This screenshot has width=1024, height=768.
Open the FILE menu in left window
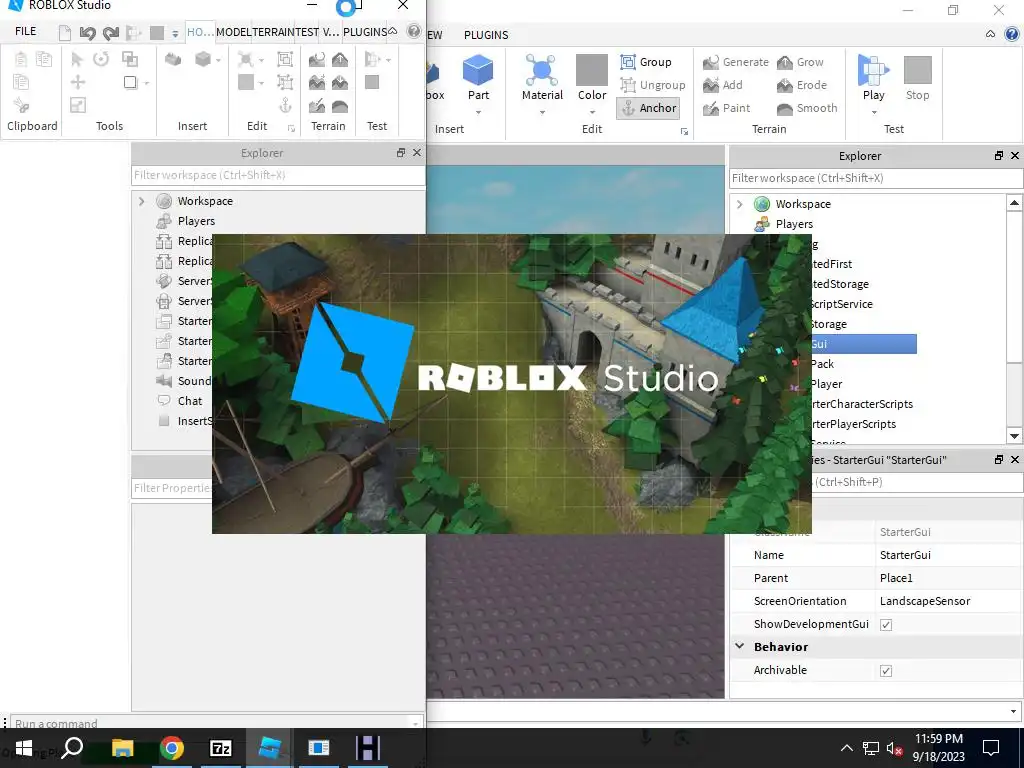coord(25,31)
